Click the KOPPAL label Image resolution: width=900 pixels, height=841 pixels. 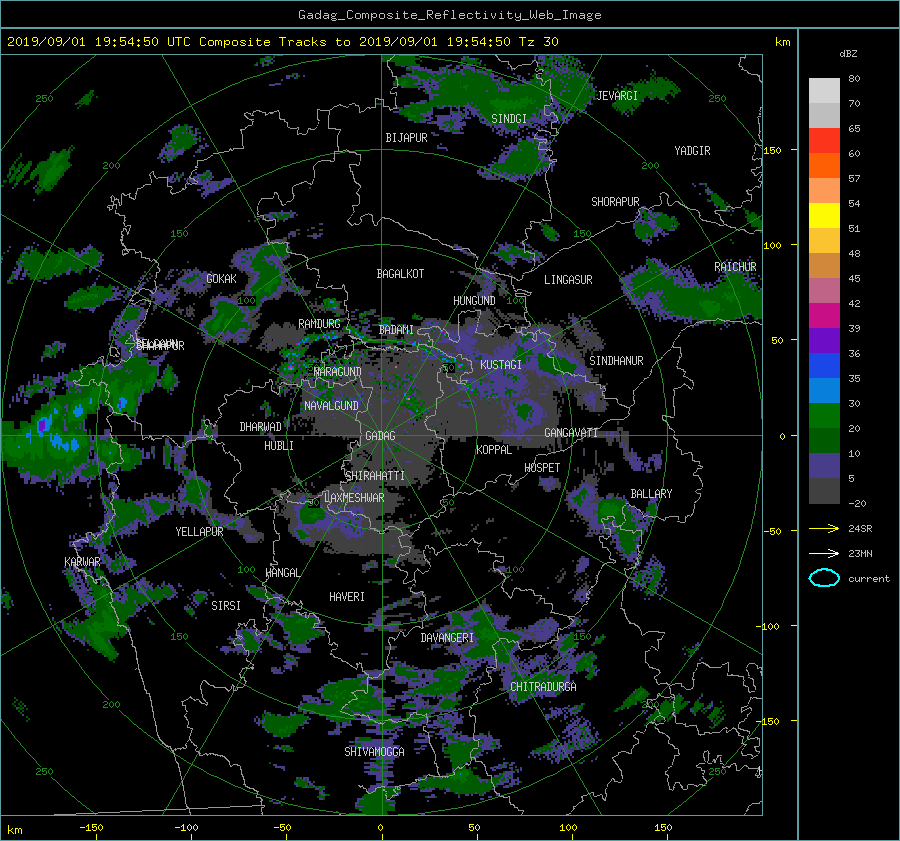click(494, 449)
